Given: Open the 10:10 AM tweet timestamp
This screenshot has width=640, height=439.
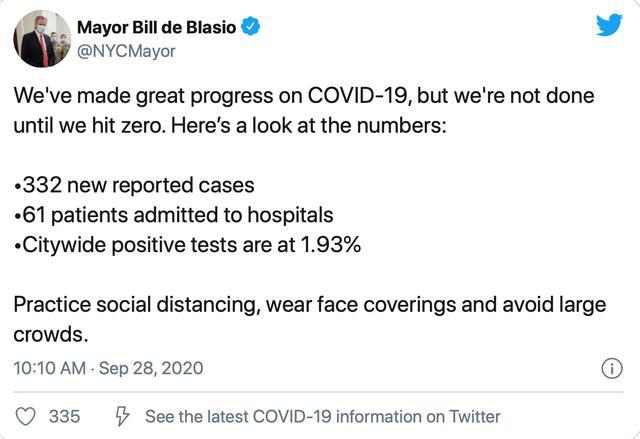Looking at the screenshot, I should [50, 368].
